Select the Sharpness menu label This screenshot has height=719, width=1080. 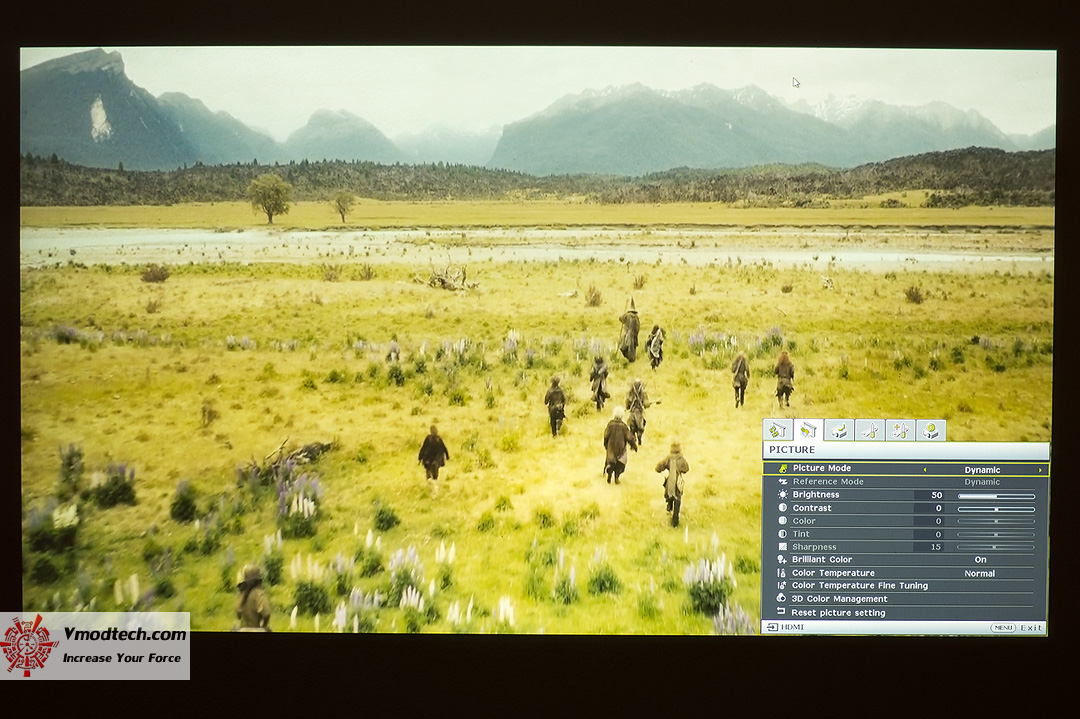tap(814, 547)
